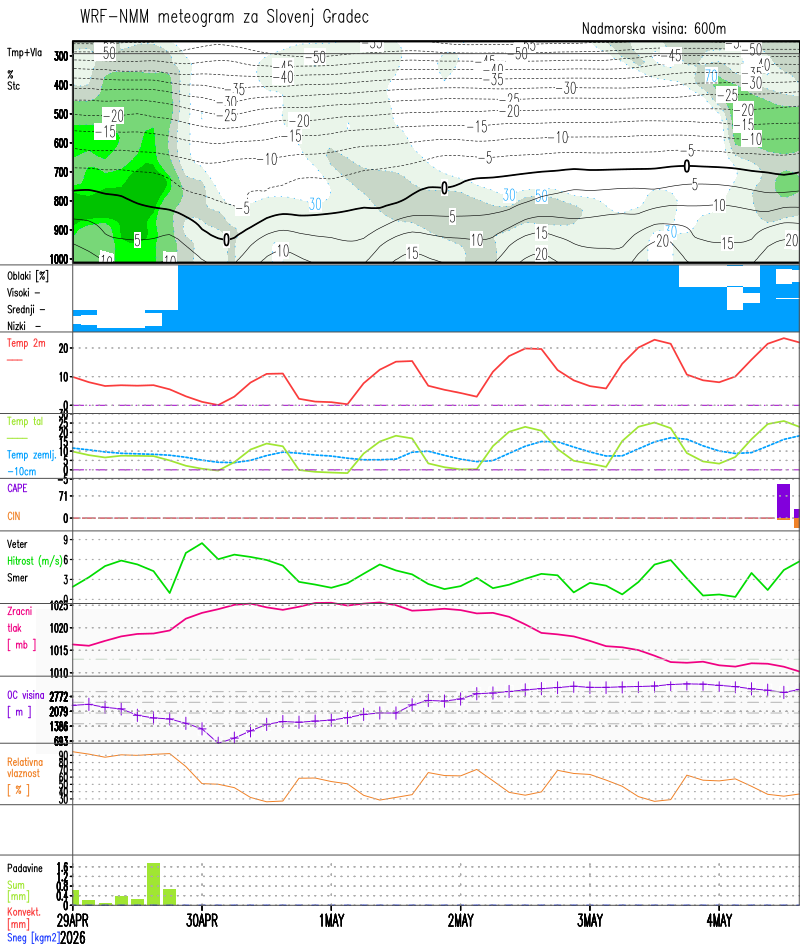Select the Padavine precipitation label

(25, 868)
